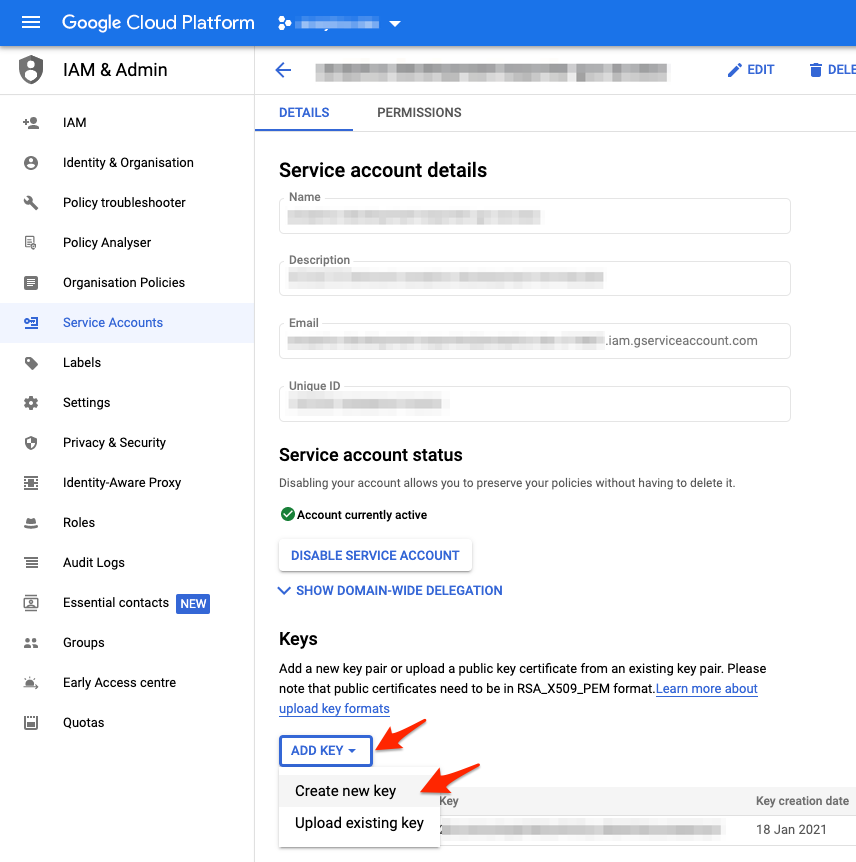Click the Description input field

pos(534,278)
